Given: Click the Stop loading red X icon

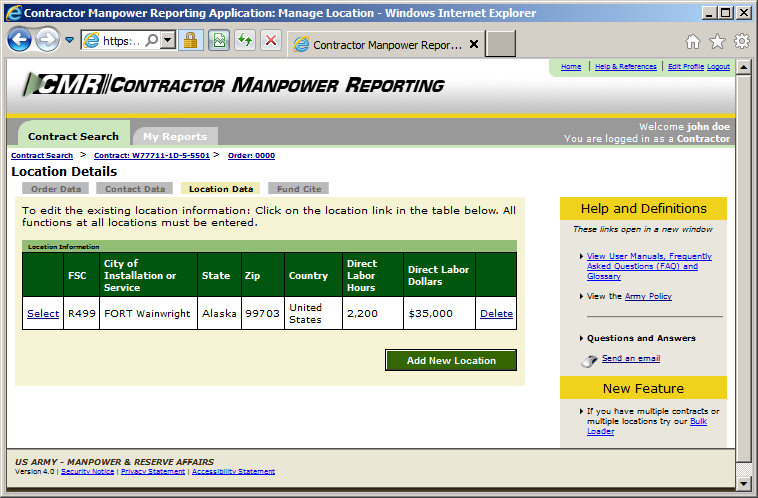Looking at the screenshot, I should 270,41.
